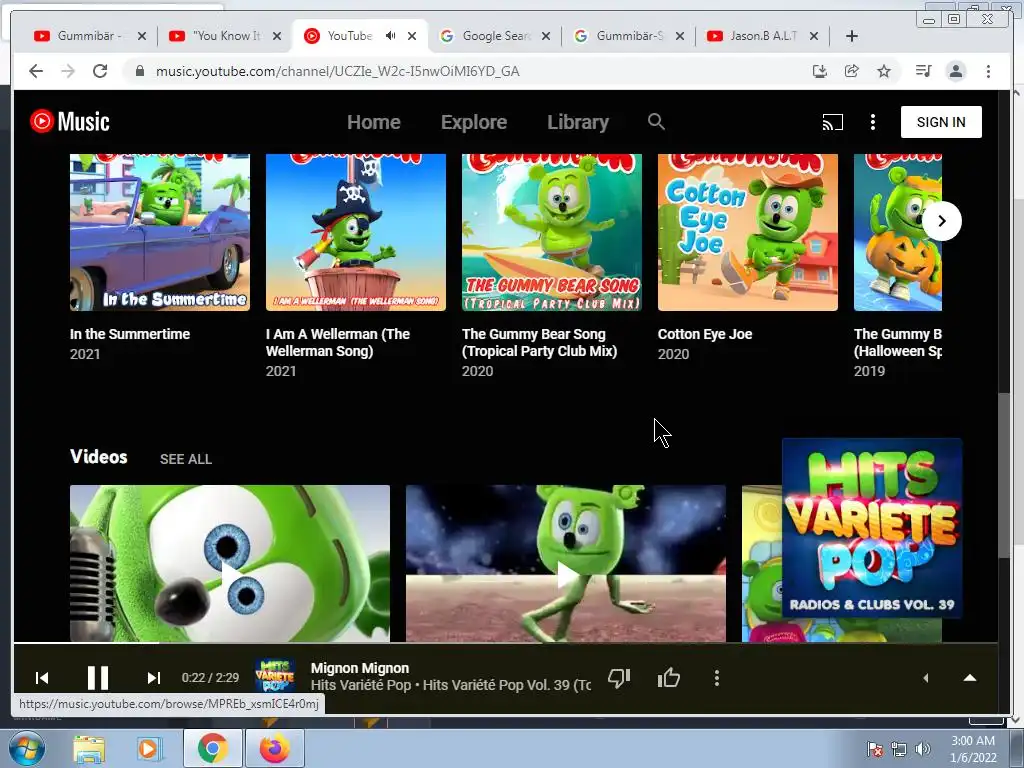This screenshot has width=1024, height=768.
Task: Dislike the current song Mignon Mignon
Action: click(x=618, y=678)
